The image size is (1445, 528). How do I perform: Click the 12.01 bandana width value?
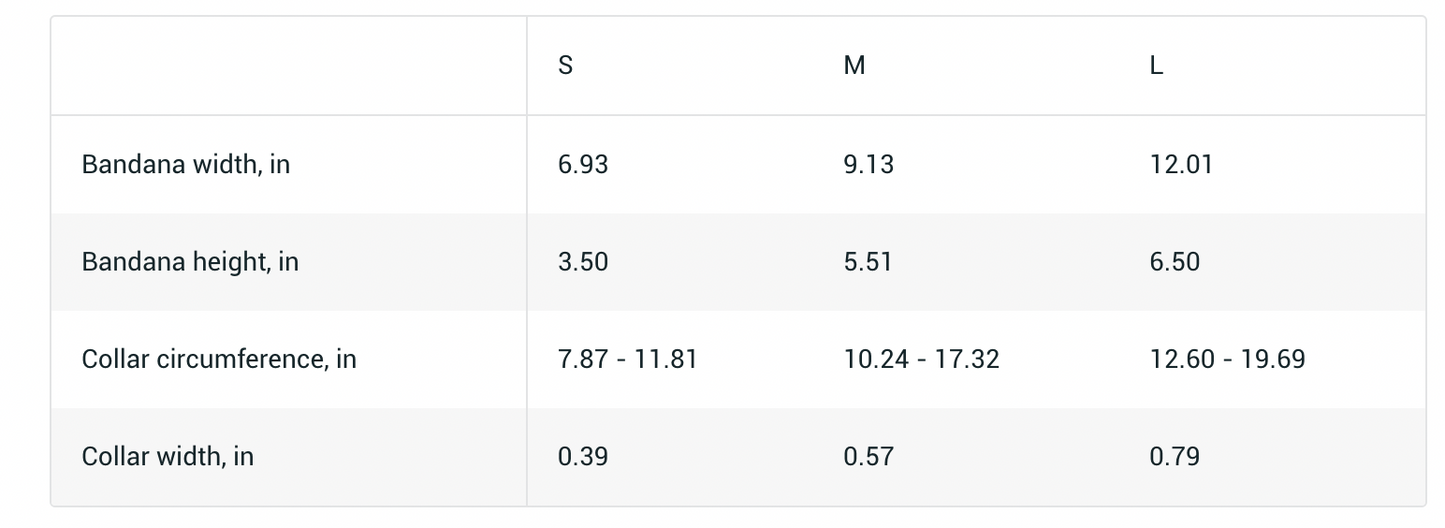click(x=1181, y=164)
